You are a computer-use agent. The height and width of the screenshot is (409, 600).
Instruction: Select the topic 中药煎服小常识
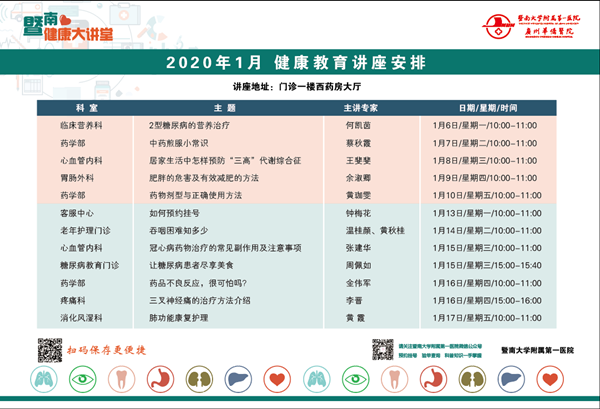pos(179,143)
